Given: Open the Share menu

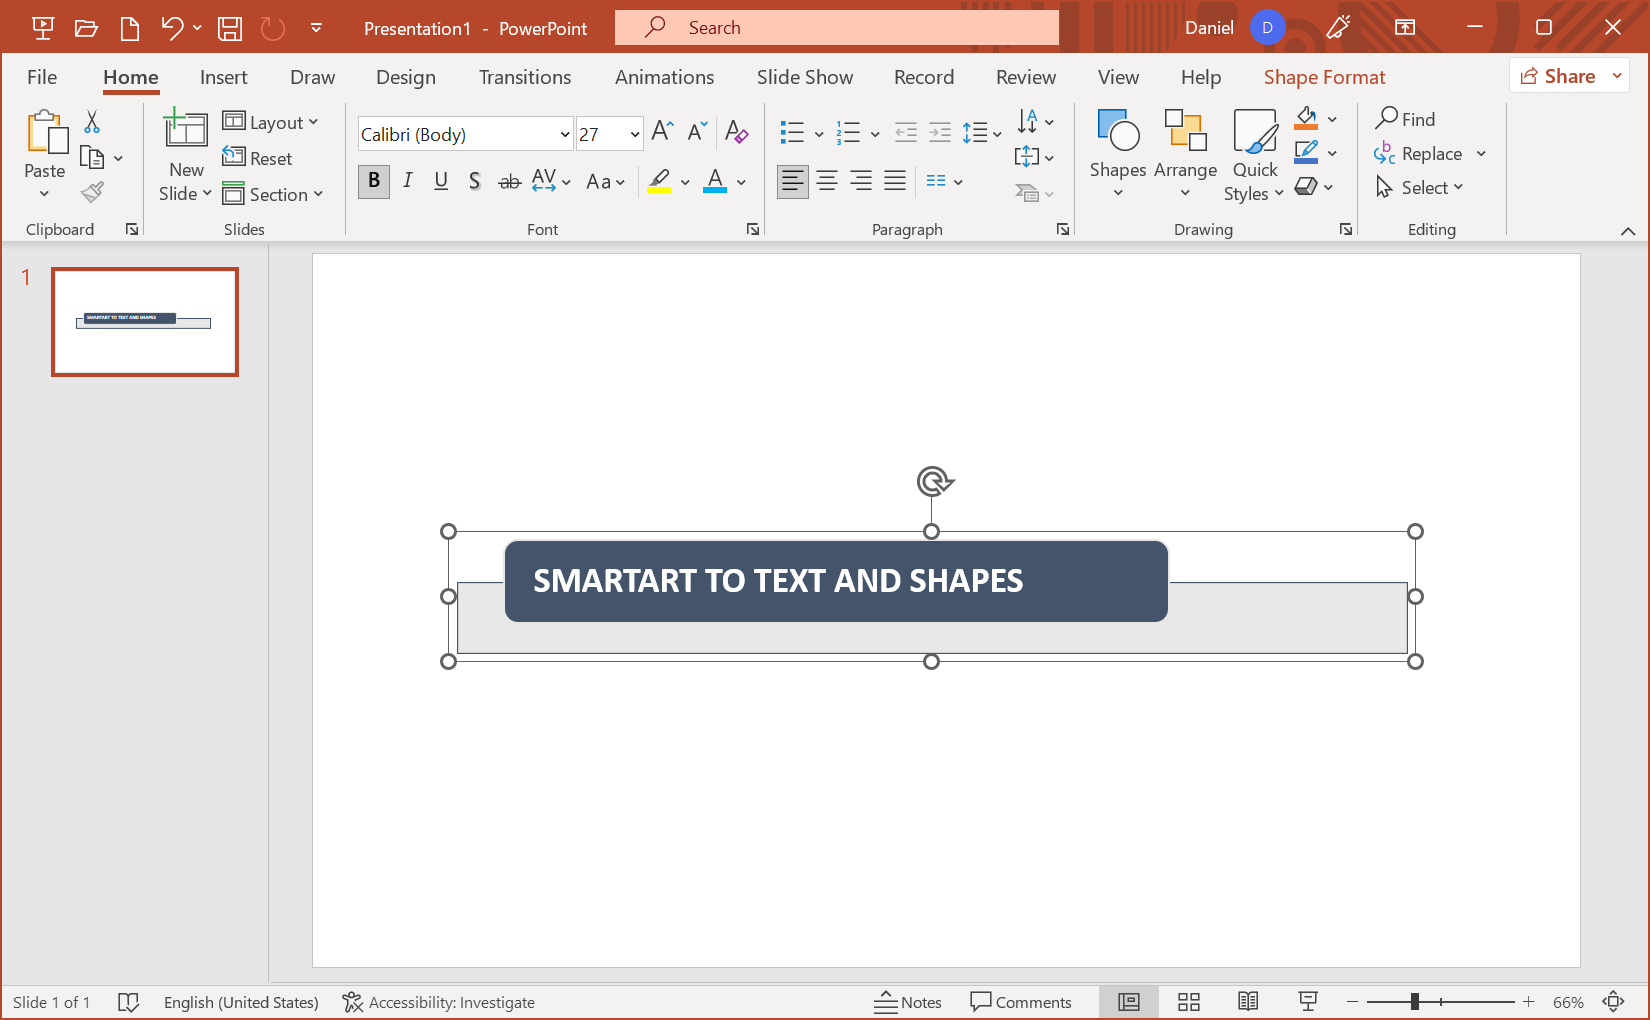Looking at the screenshot, I should coord(1567,75).
